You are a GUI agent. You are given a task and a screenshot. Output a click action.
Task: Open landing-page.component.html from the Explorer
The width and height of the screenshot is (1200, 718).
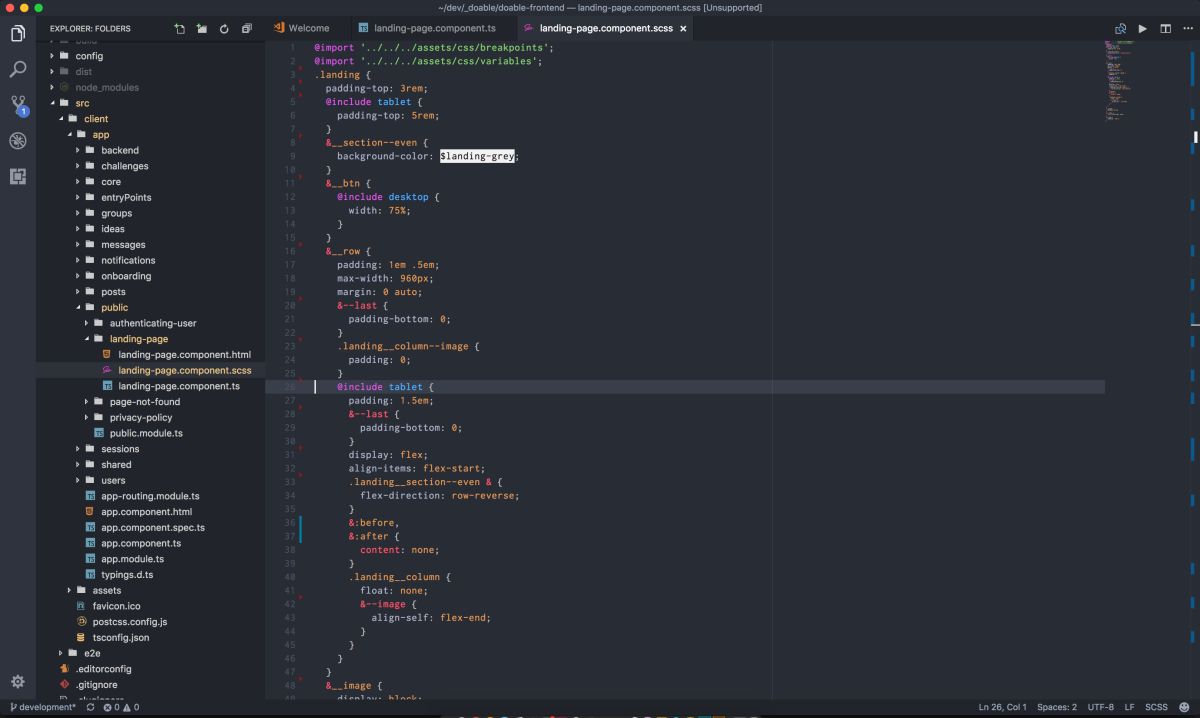184,355
